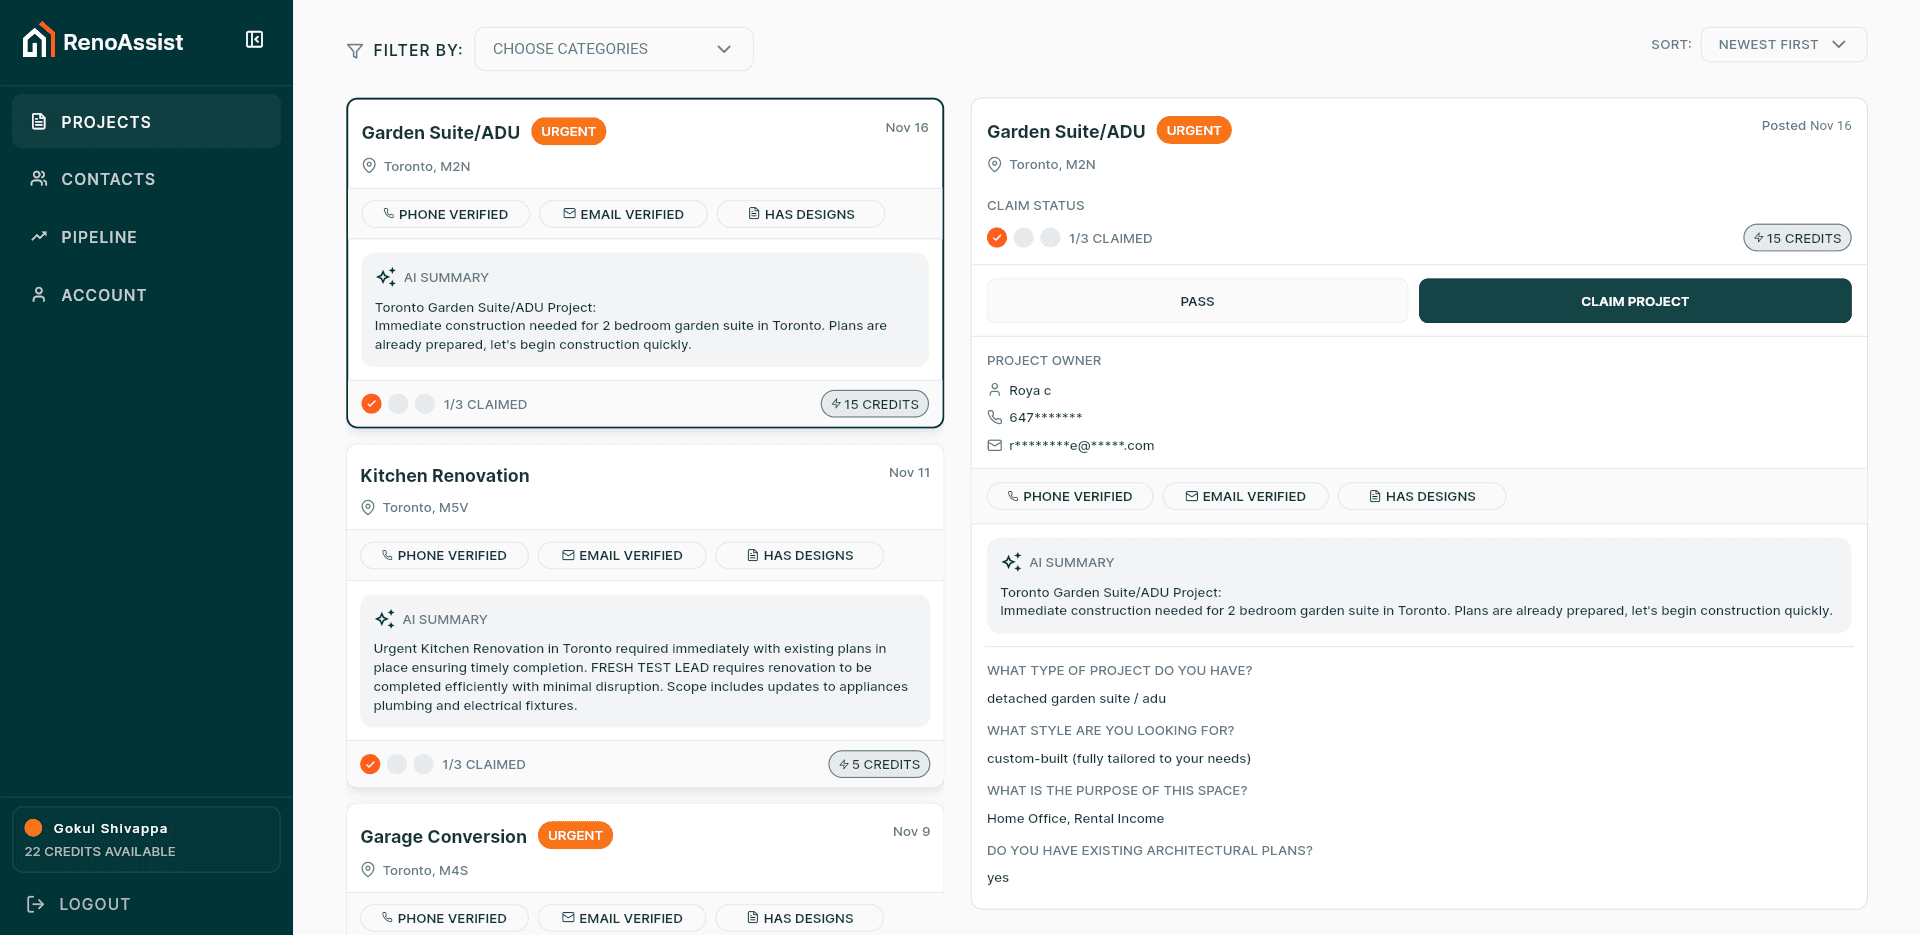Viewport: 1920px width, 935px height.
Task: Select the Projects icon in the sidebar
Action: tap(39, 121)
